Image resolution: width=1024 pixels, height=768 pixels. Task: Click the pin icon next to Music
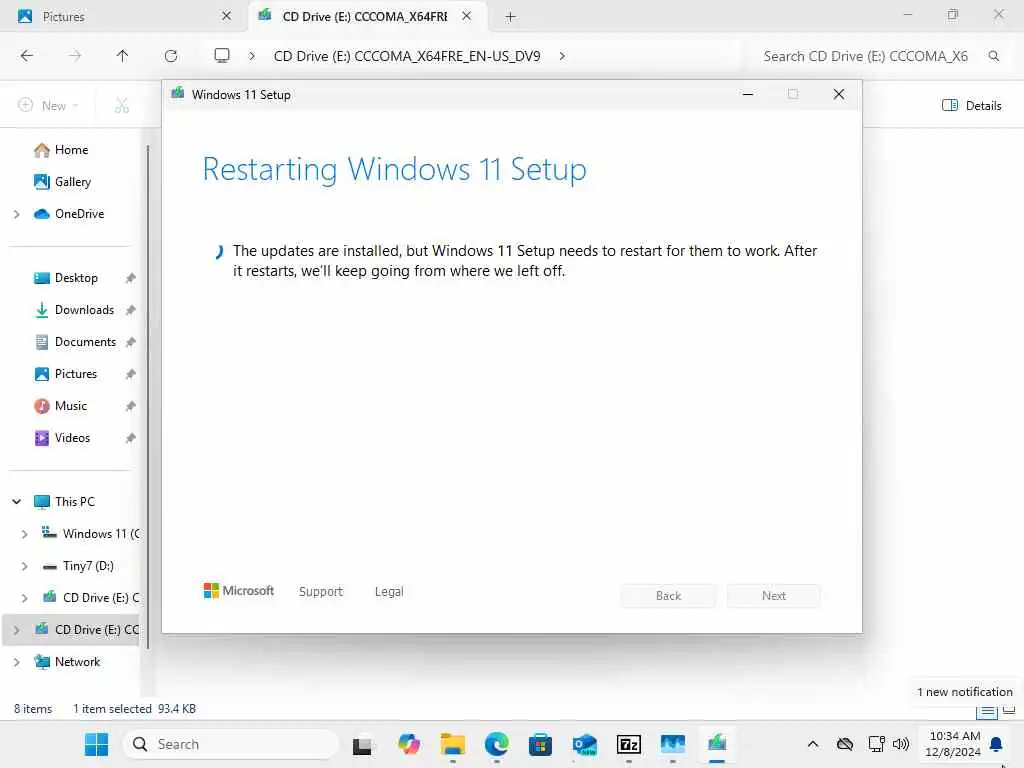point(131,406)
